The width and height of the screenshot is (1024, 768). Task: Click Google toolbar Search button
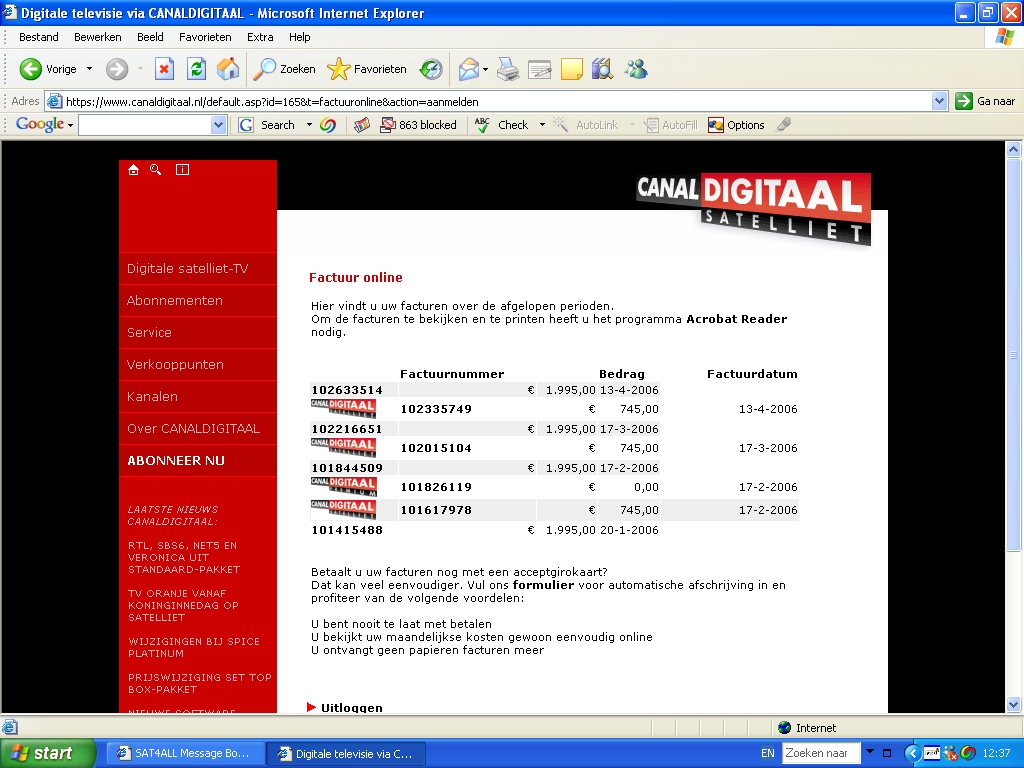pyautogui.click(x=266, y=125)
